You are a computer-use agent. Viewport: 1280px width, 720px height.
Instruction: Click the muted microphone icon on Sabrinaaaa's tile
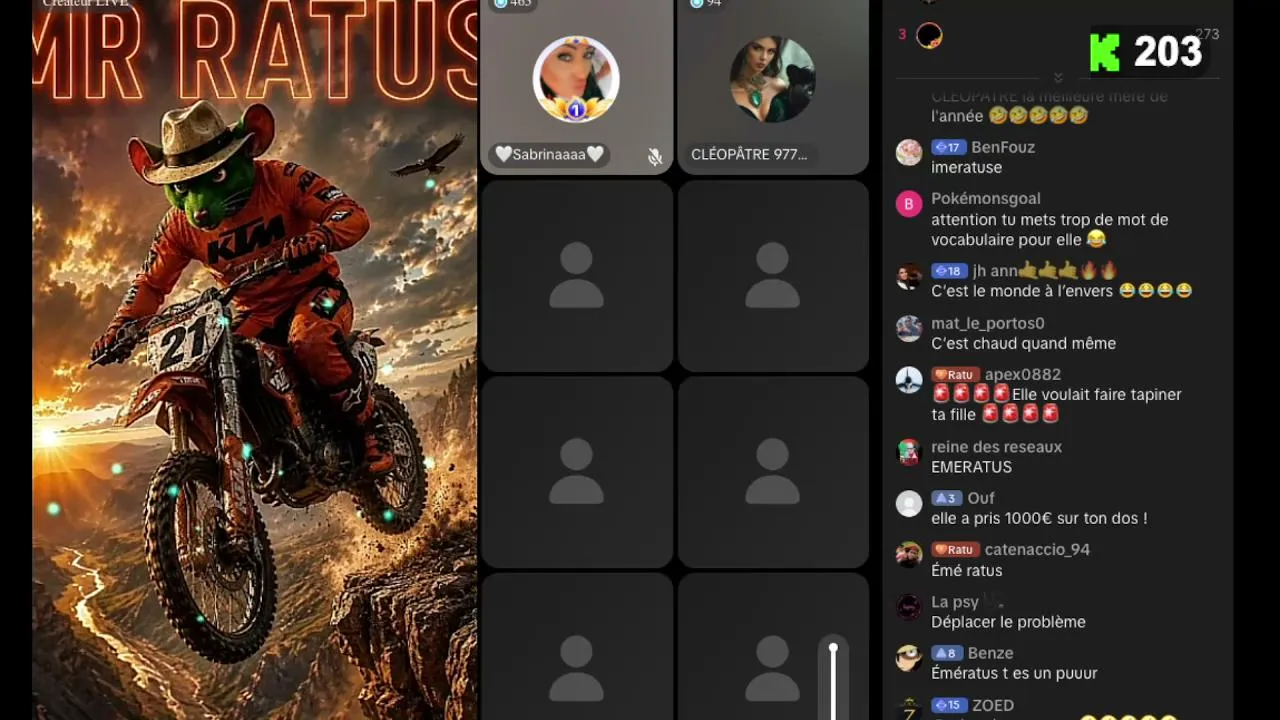[x=655, y=156]
